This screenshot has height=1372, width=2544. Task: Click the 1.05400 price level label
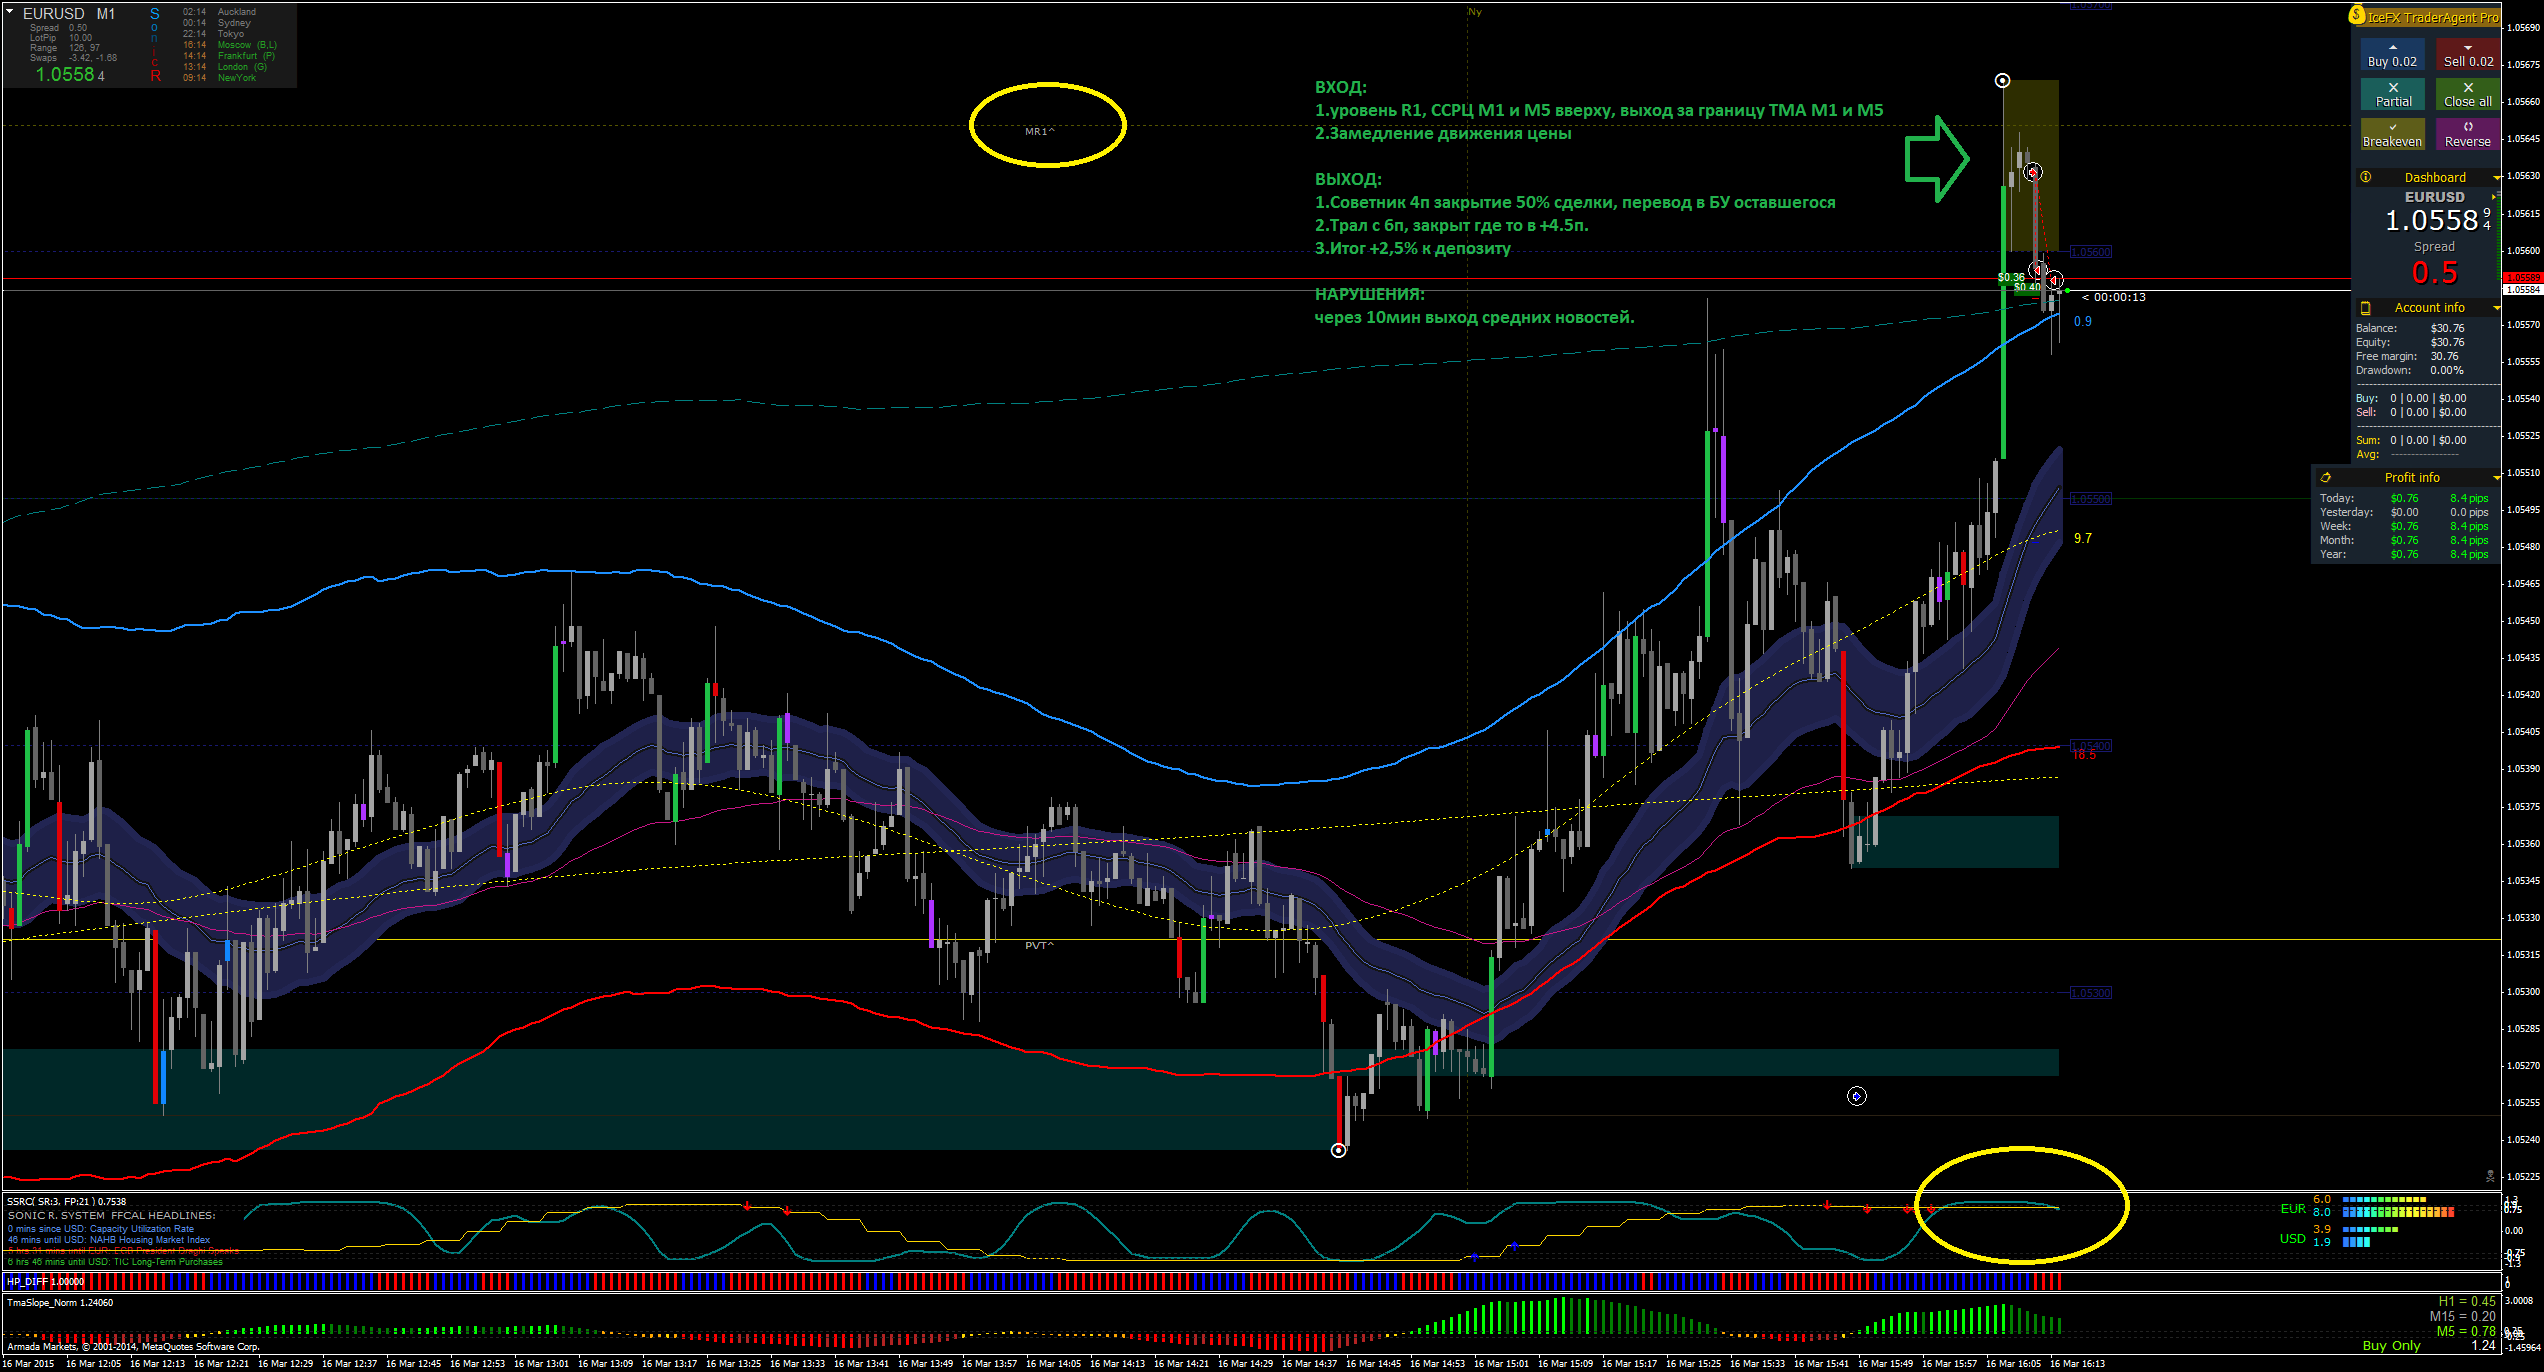pos(2090,745)
